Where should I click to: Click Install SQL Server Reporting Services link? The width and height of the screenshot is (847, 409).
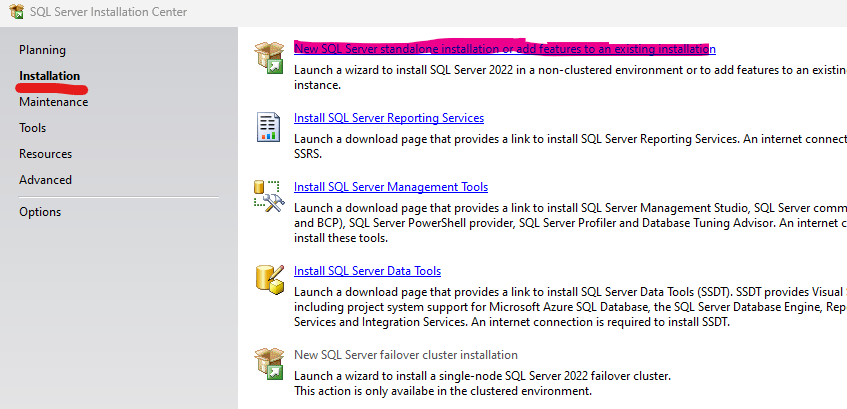pyautogui.click(x=389, y=117)
